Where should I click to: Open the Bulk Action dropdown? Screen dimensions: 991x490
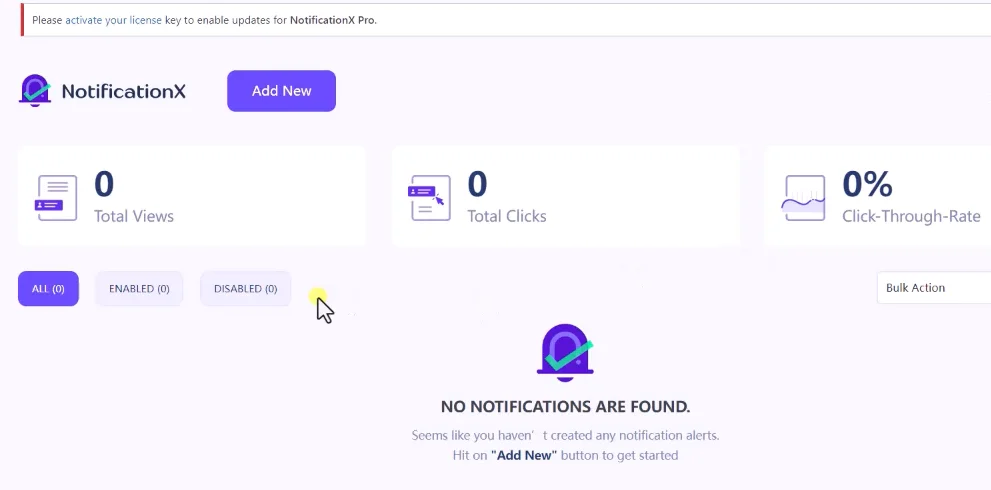click(934, 288)
